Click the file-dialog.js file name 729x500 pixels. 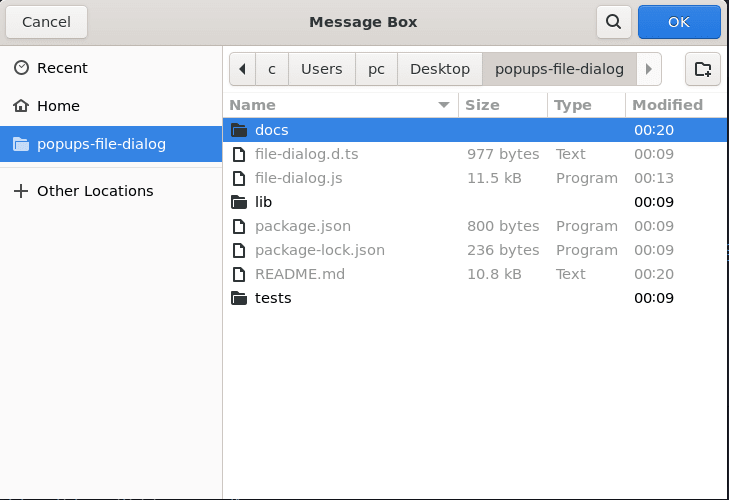click(x=298, y=178)
